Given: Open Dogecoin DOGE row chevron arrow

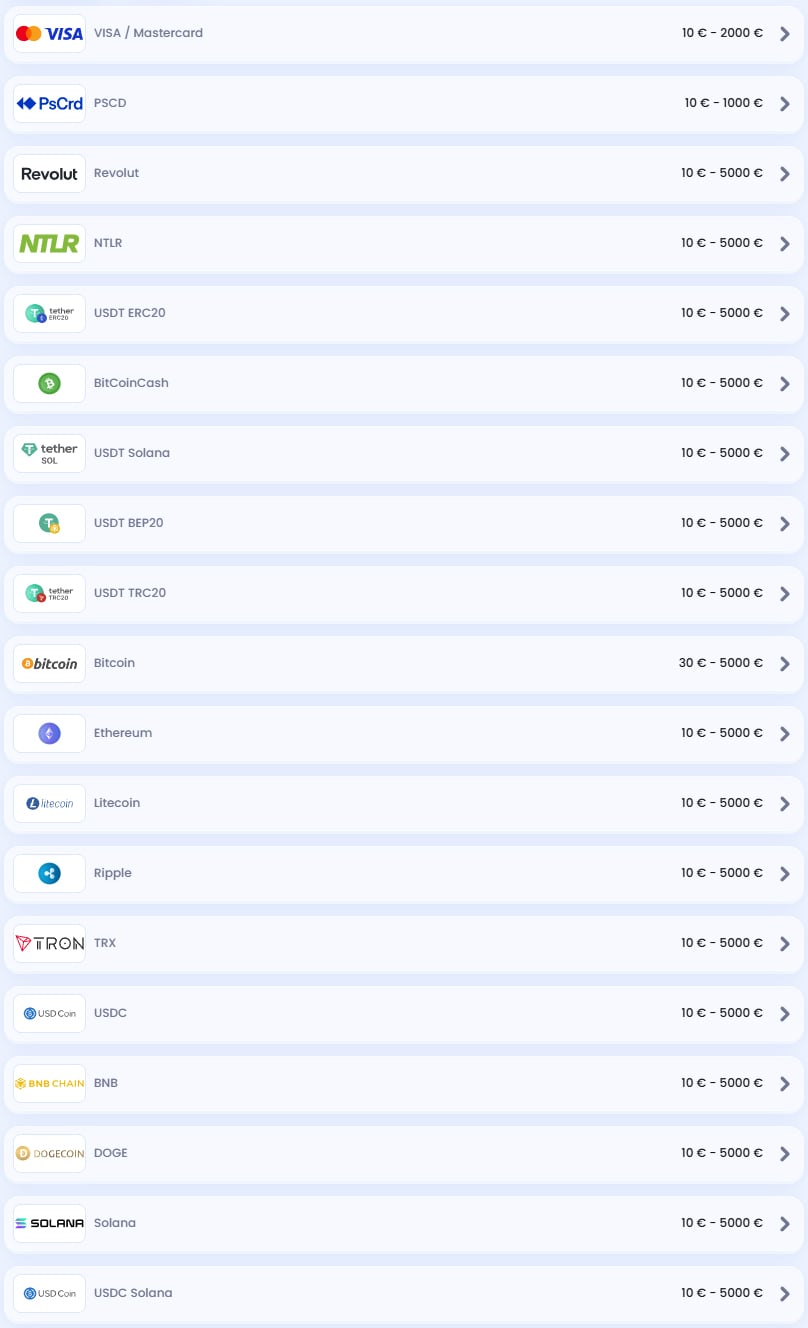Looking at the screenshot, I should (x=785, y=1154).
